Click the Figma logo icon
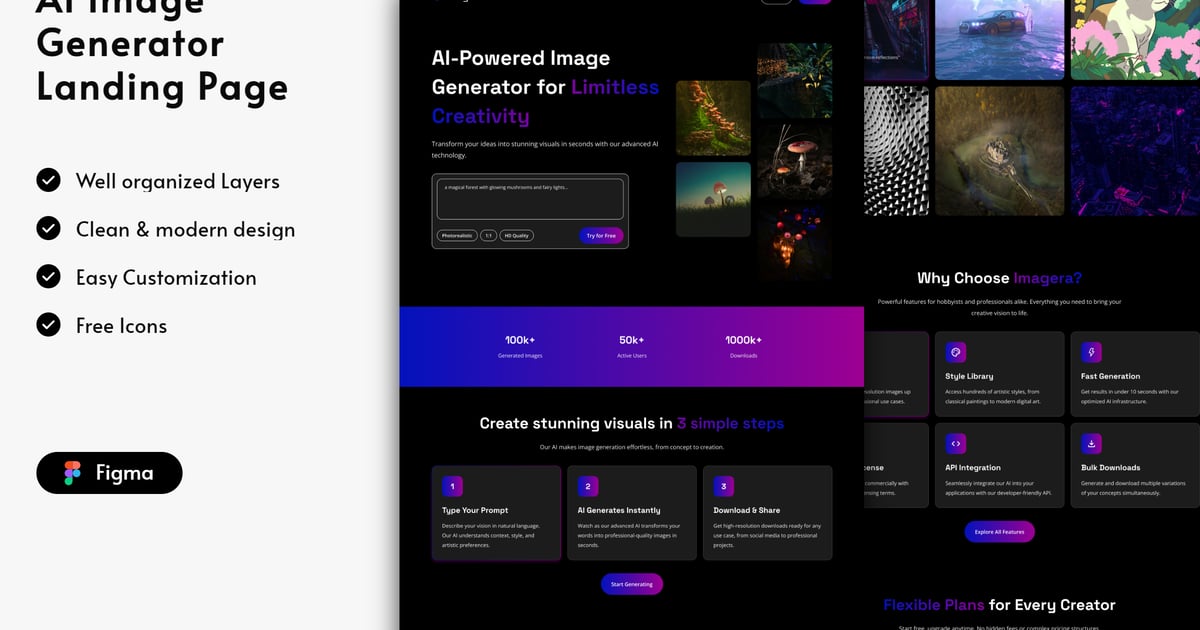The image size is (1200, 630). click(72, 473)
